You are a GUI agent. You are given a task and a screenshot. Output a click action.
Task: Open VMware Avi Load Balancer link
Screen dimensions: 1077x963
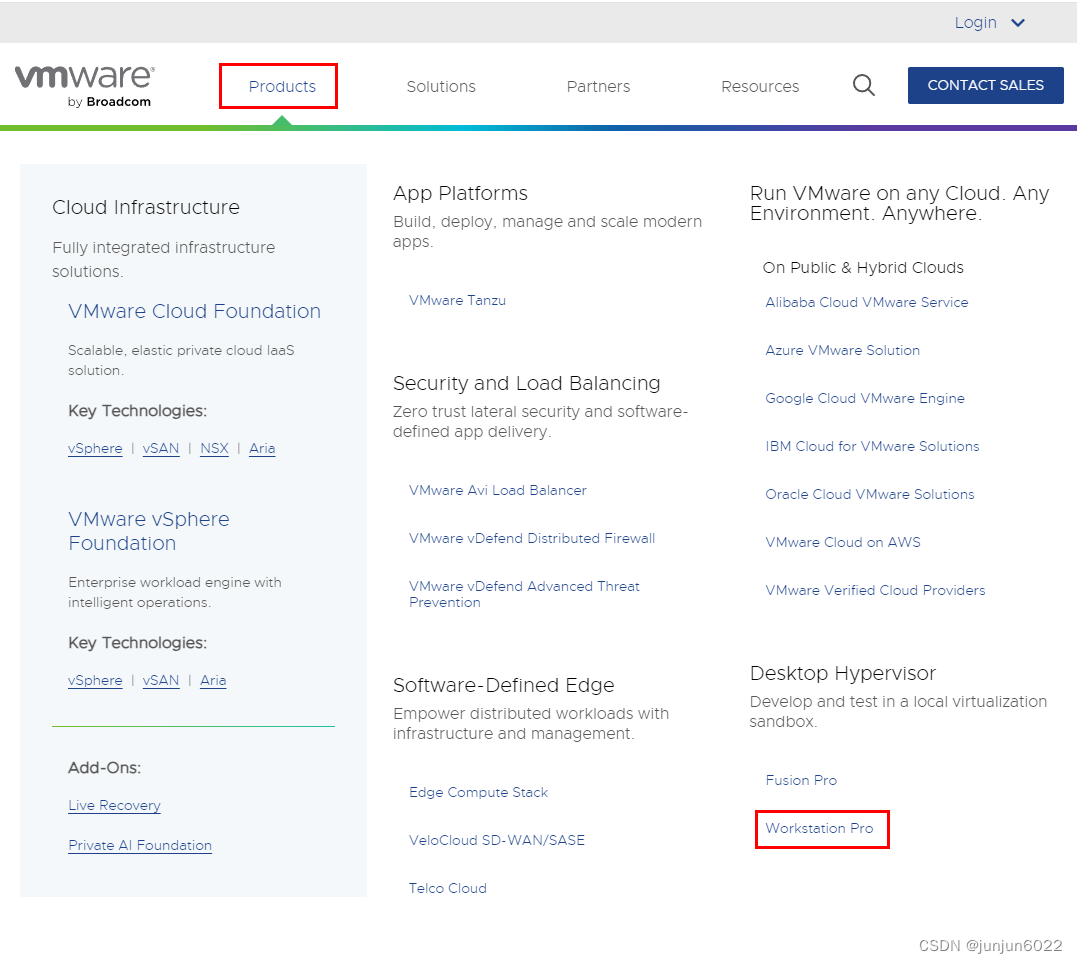(x=498, y=490)
